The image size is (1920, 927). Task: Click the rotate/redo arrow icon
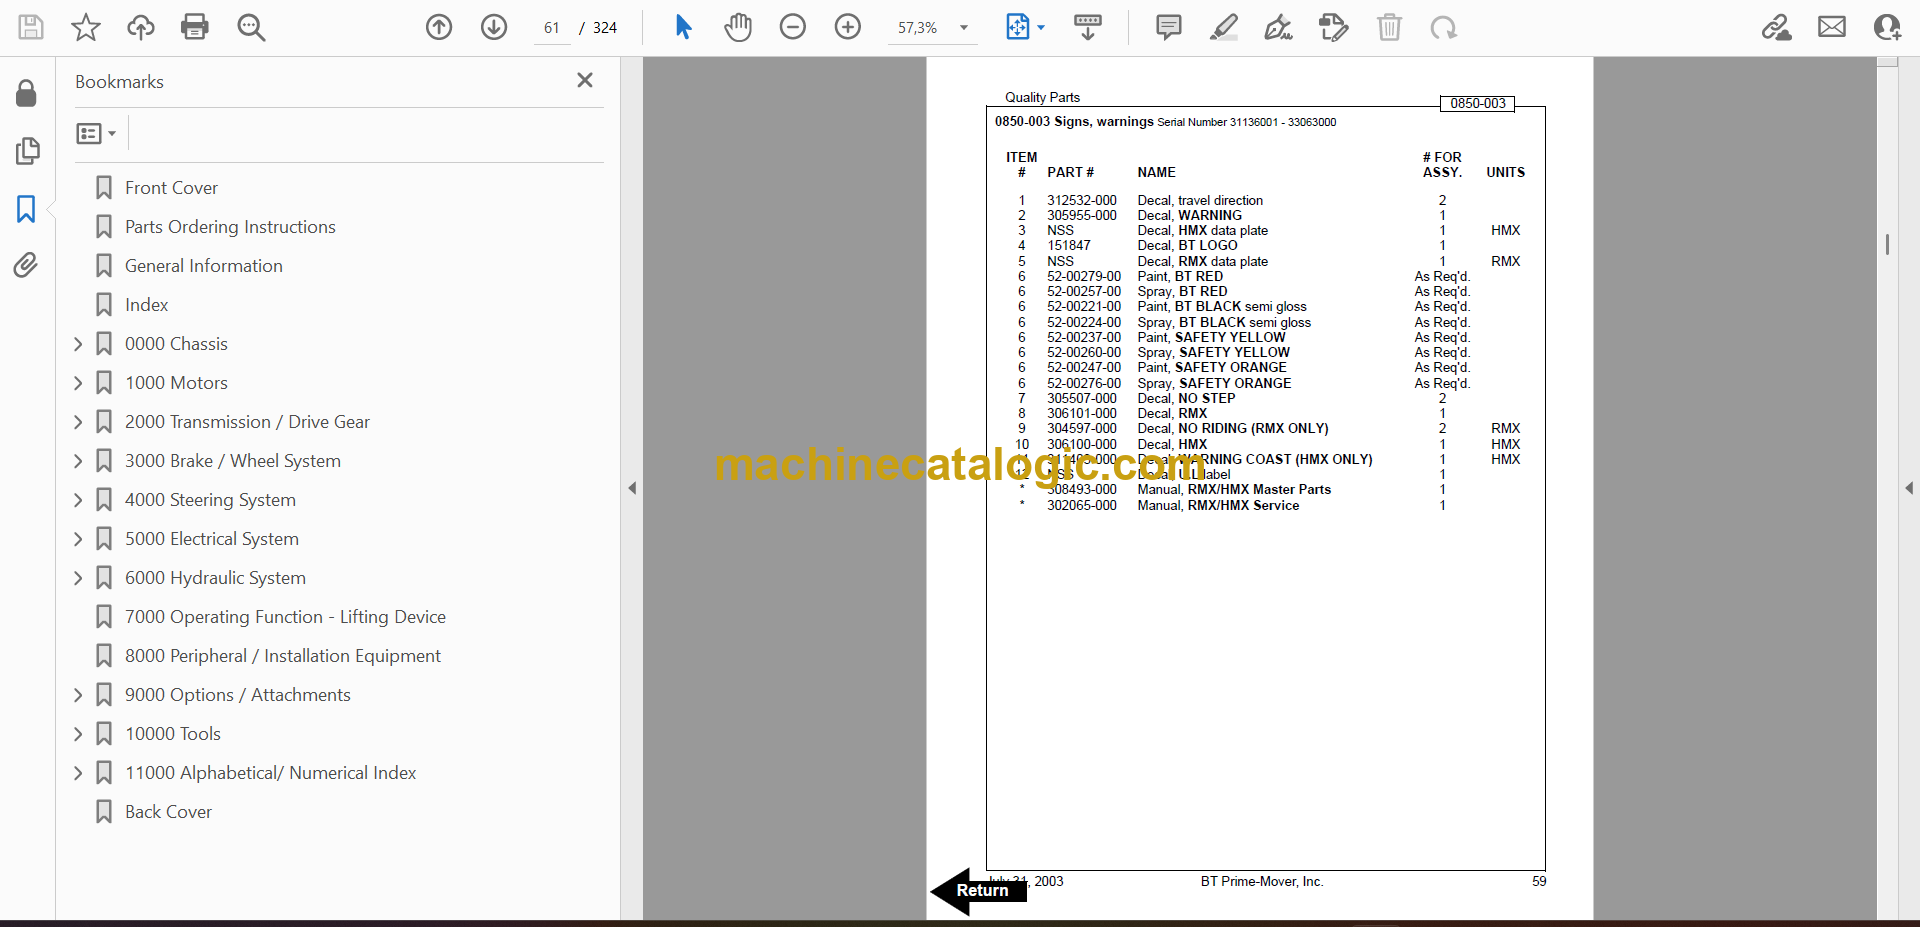coord(1444,28)
